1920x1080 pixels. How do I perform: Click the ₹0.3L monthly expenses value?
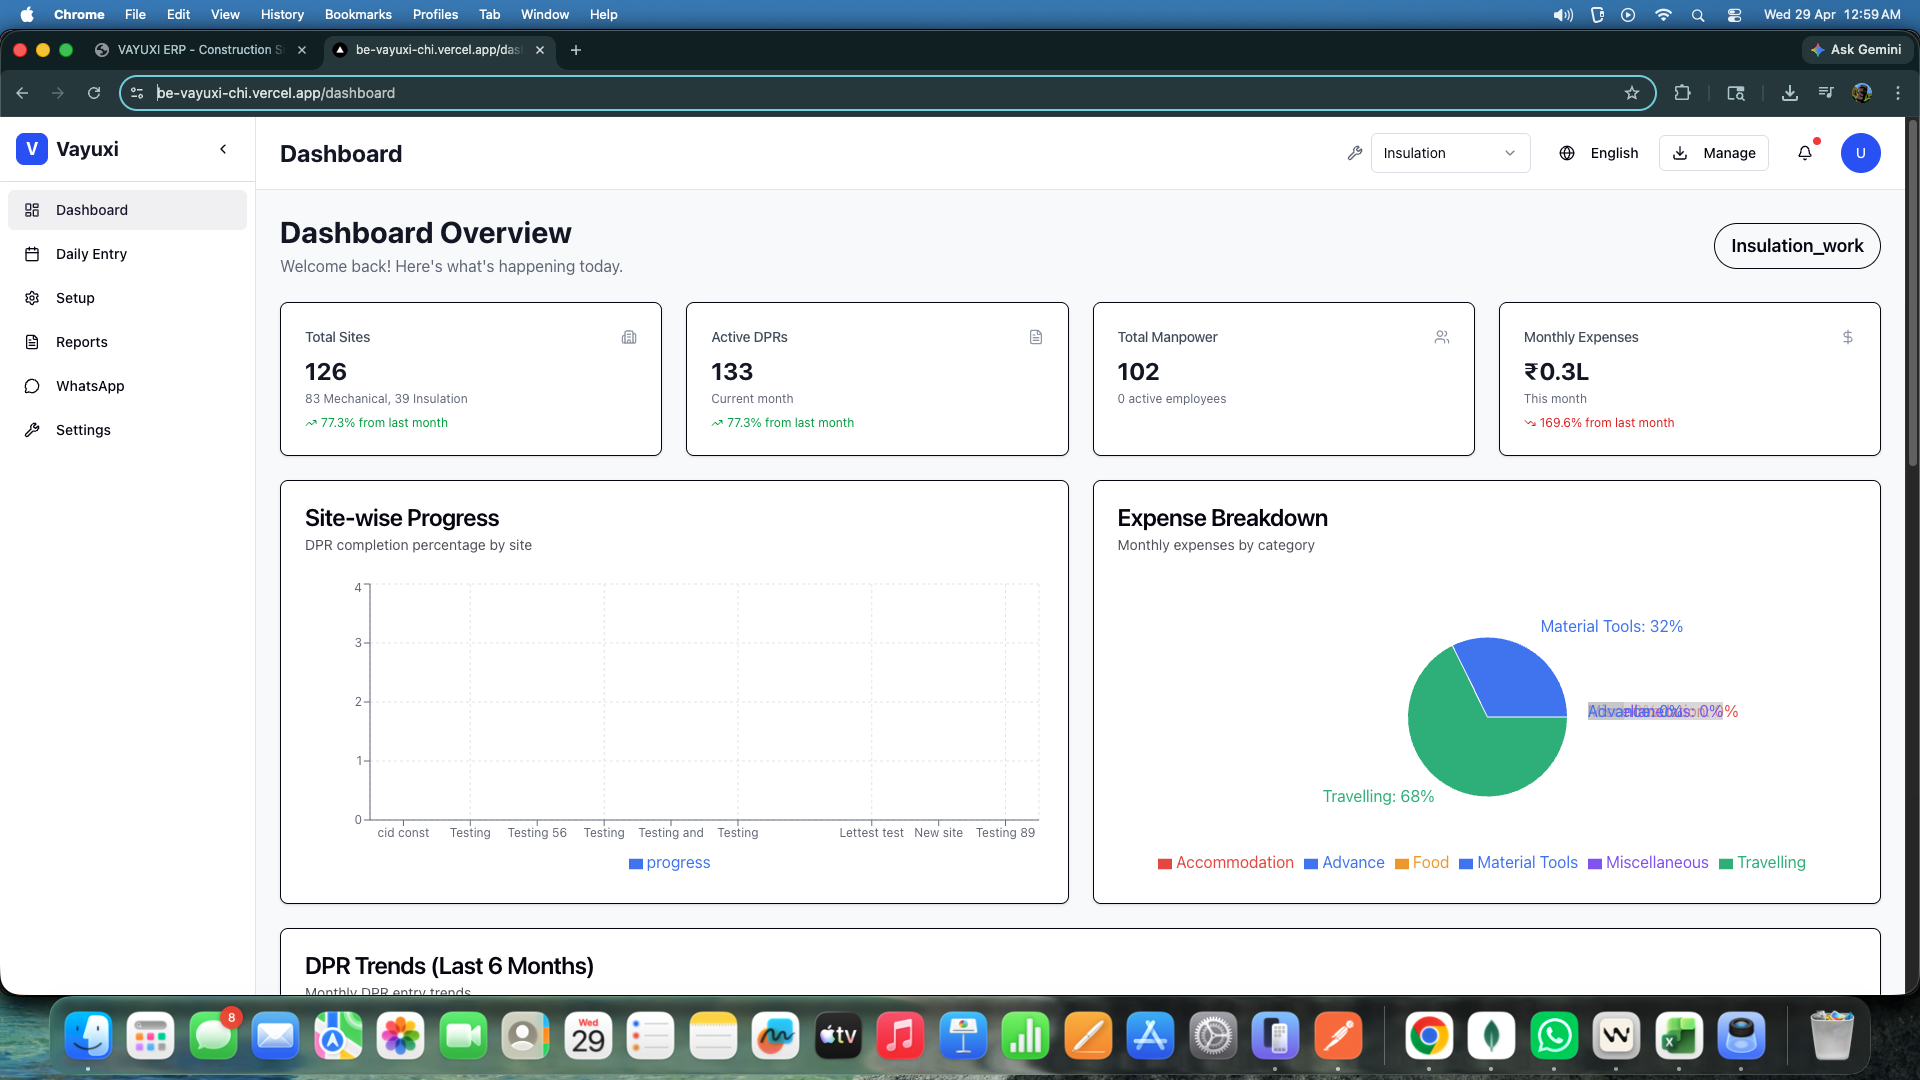(x=1556, y=372)
